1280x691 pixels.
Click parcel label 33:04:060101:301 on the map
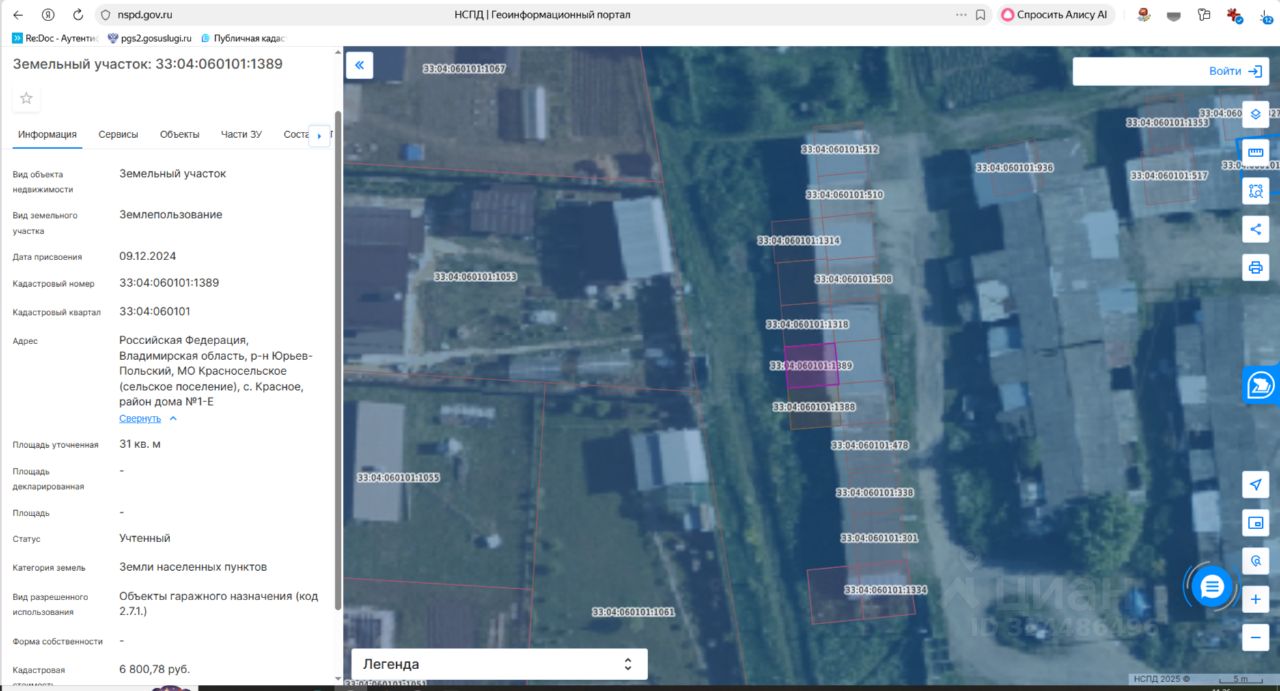[x=880, y=538]
